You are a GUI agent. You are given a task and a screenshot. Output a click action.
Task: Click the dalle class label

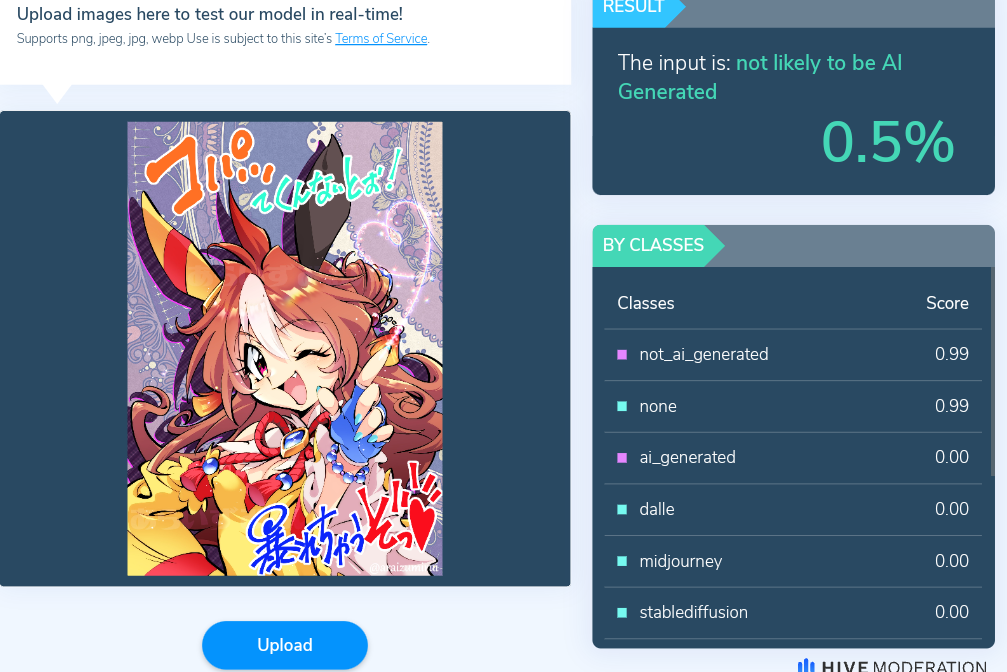(656, 509)
